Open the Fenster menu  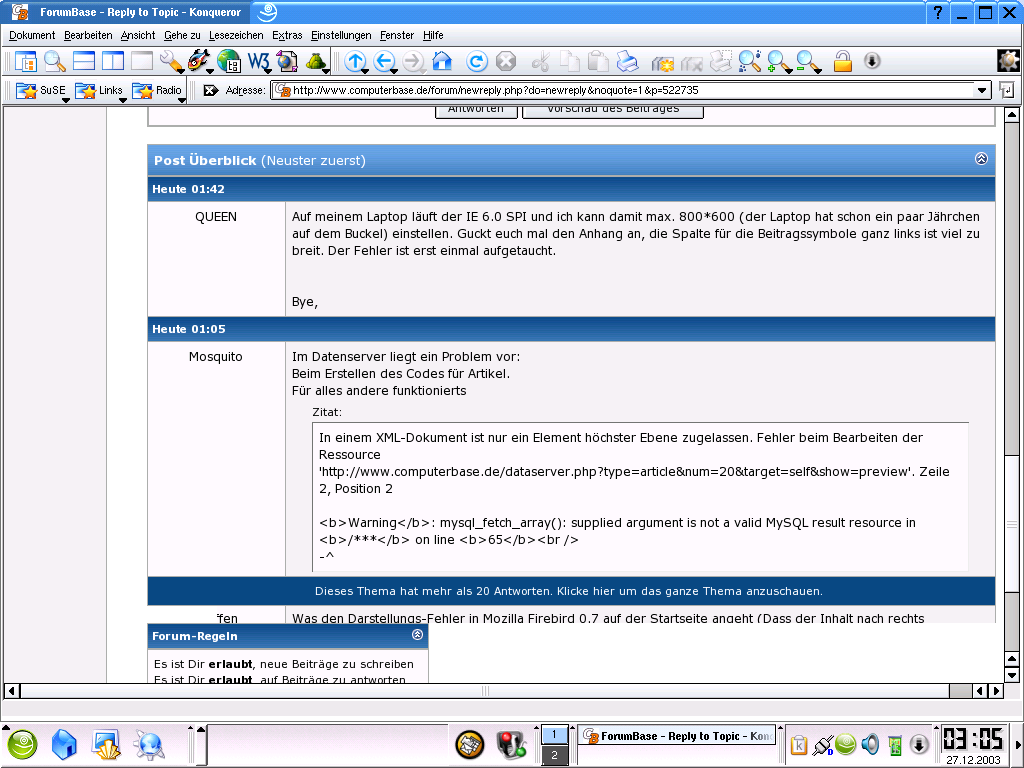397,35
